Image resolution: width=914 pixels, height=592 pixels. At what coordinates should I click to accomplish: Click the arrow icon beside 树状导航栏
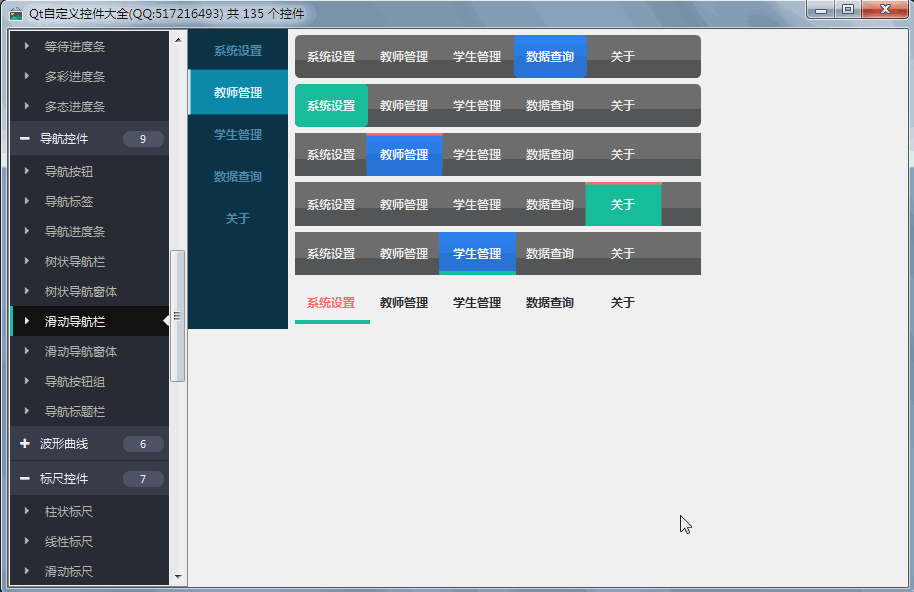point(27,262)
